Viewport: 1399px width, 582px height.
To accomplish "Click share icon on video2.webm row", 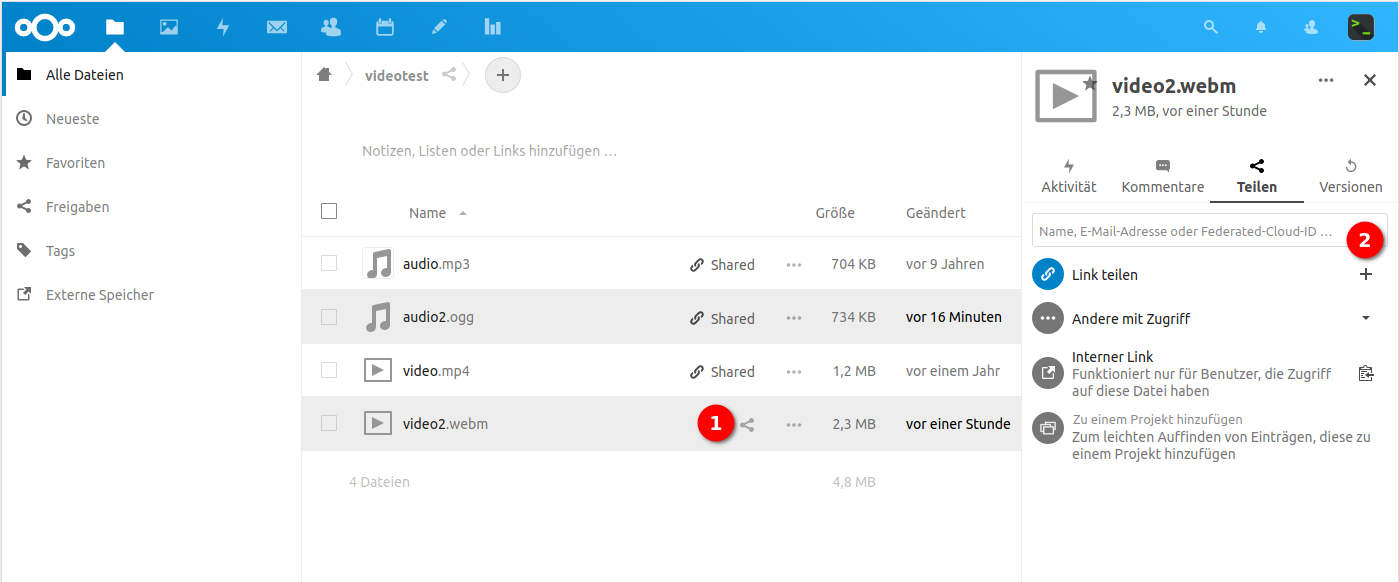I will click(747, 425).
